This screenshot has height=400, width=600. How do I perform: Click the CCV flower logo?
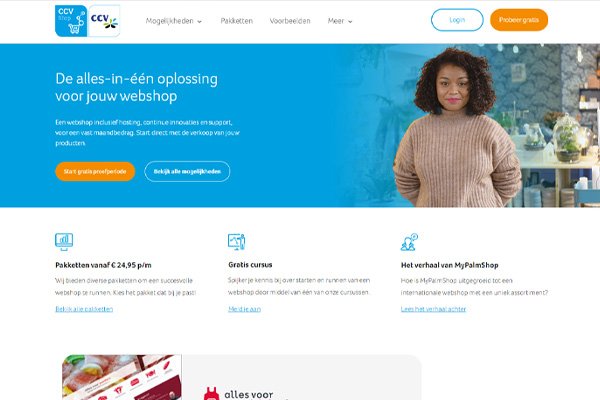click(x=104, y=21)
